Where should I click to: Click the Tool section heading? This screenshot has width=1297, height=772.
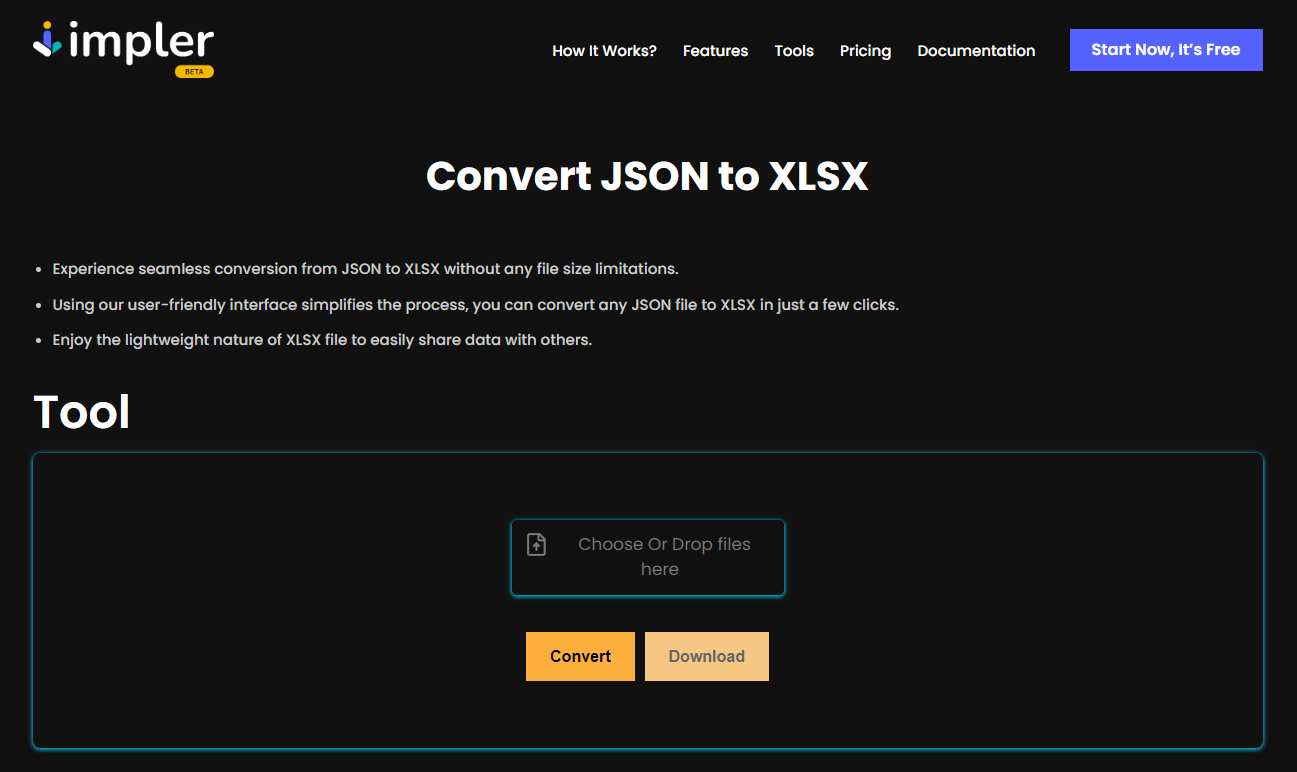82,411
